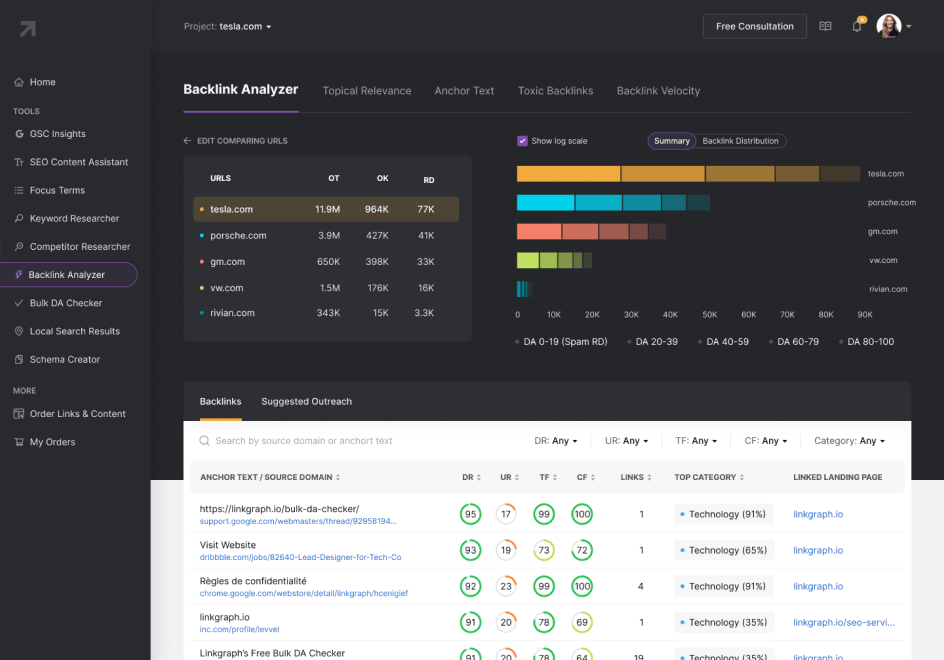Open the Project tesla.com dropdown
The image size is (944, 660).
[x=228, y=26]
